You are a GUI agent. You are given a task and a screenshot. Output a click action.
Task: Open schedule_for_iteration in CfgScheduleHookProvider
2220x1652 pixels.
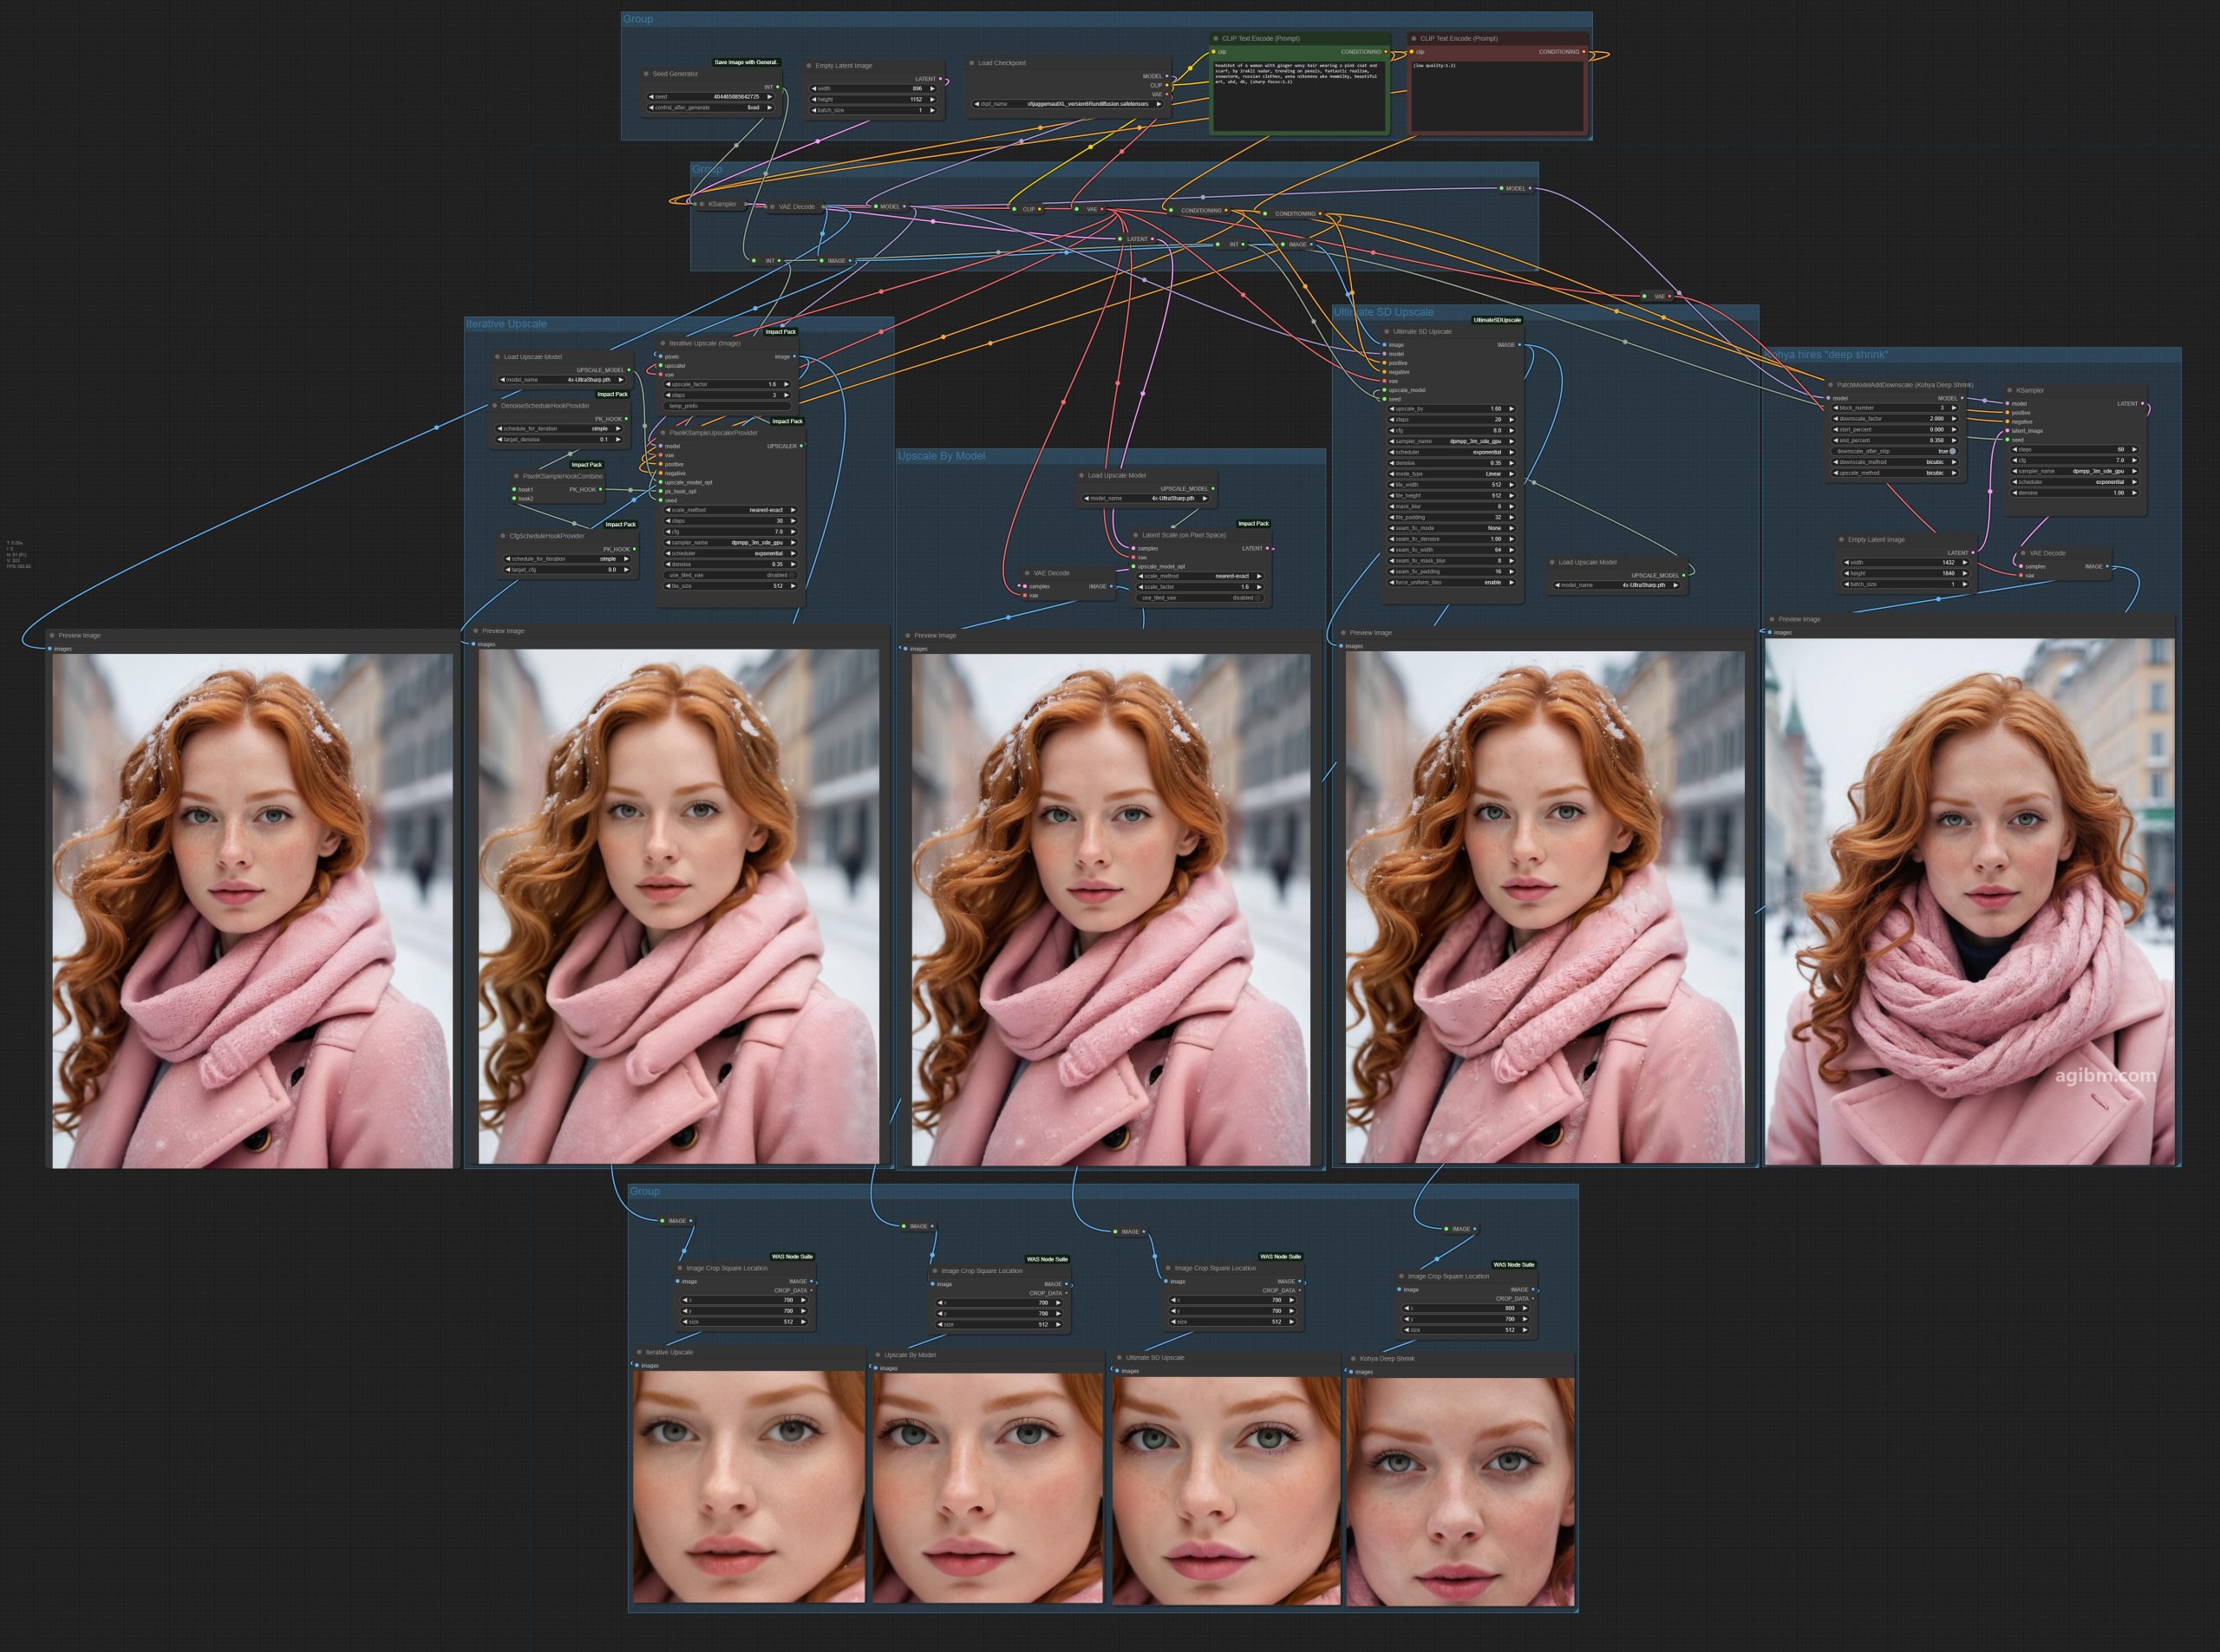point(568,559)
